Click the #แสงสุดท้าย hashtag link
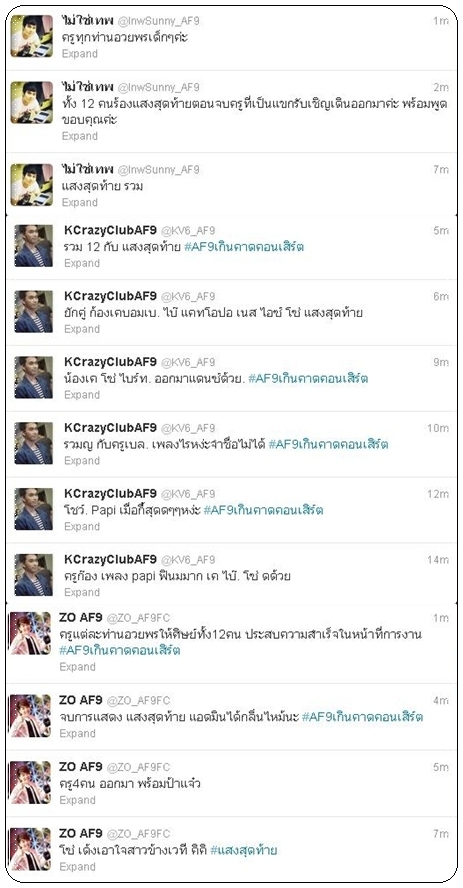This screenshot has height=888, width=463. (x=243, y=850)
